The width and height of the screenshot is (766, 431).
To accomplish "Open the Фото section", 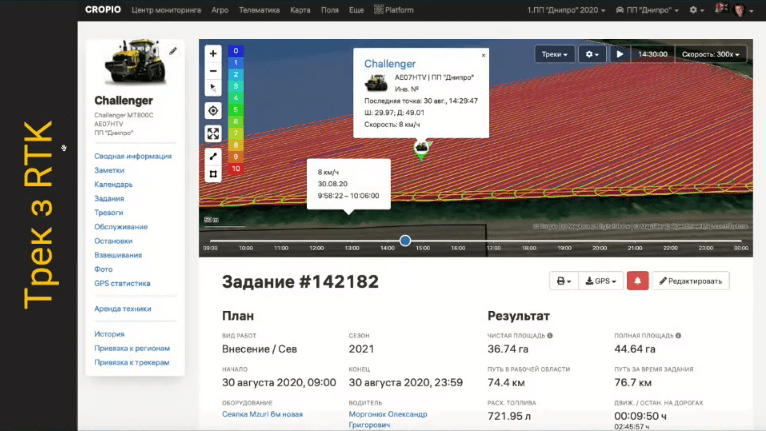I will click(x=104, y=270).
